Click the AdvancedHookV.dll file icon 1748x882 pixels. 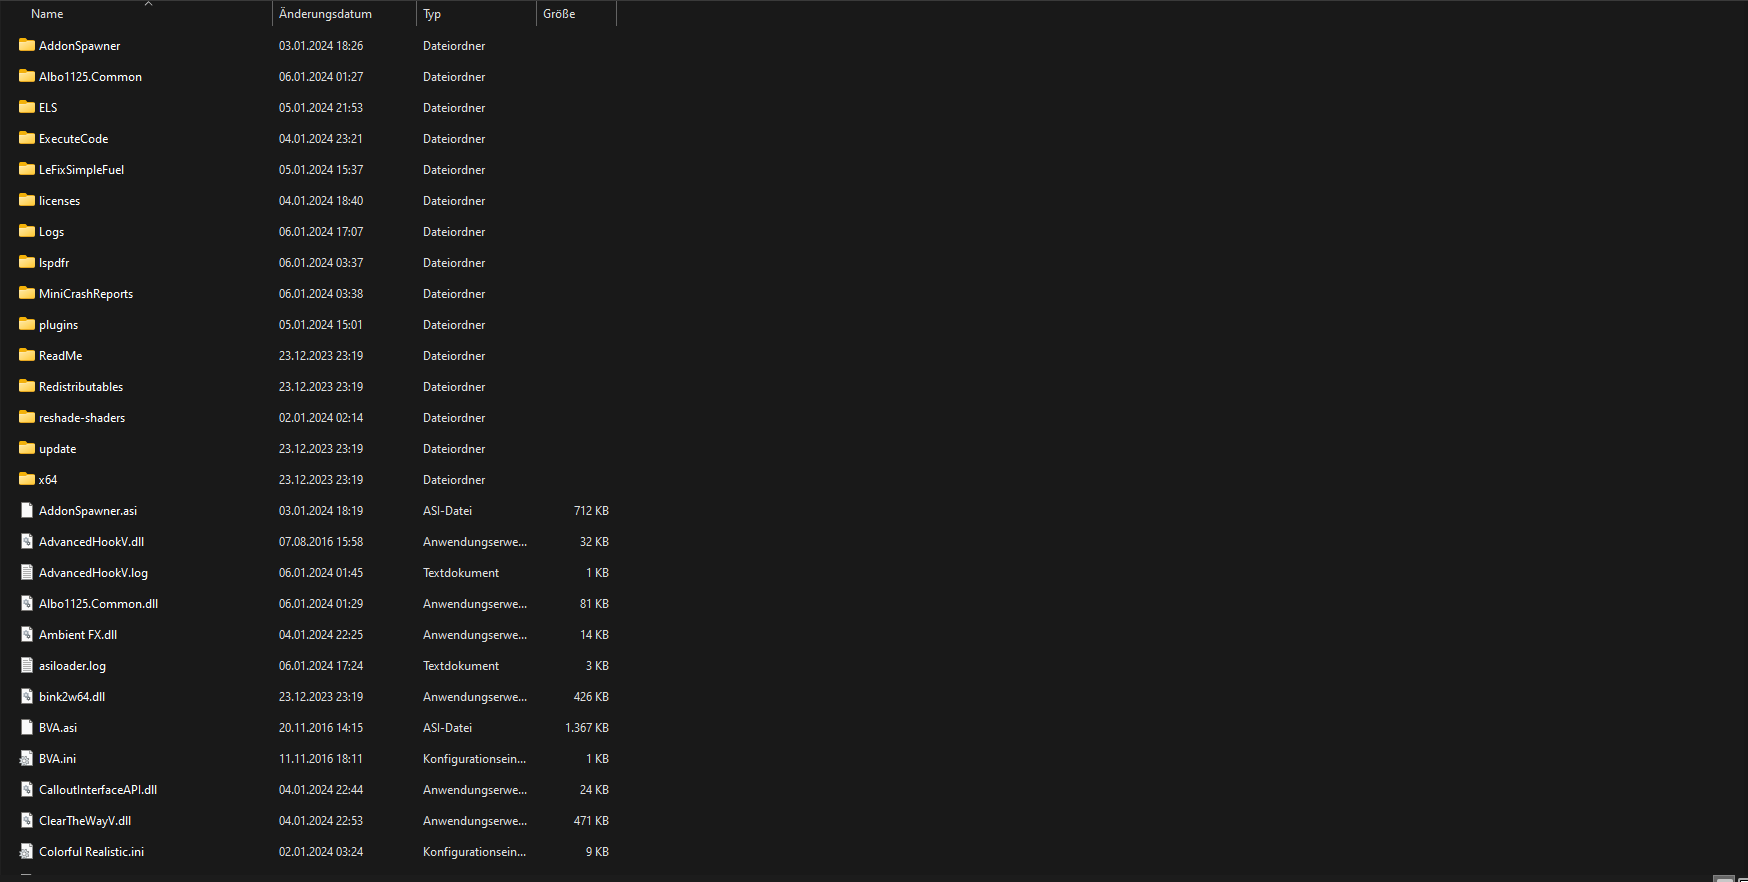[x=27, y=541]
